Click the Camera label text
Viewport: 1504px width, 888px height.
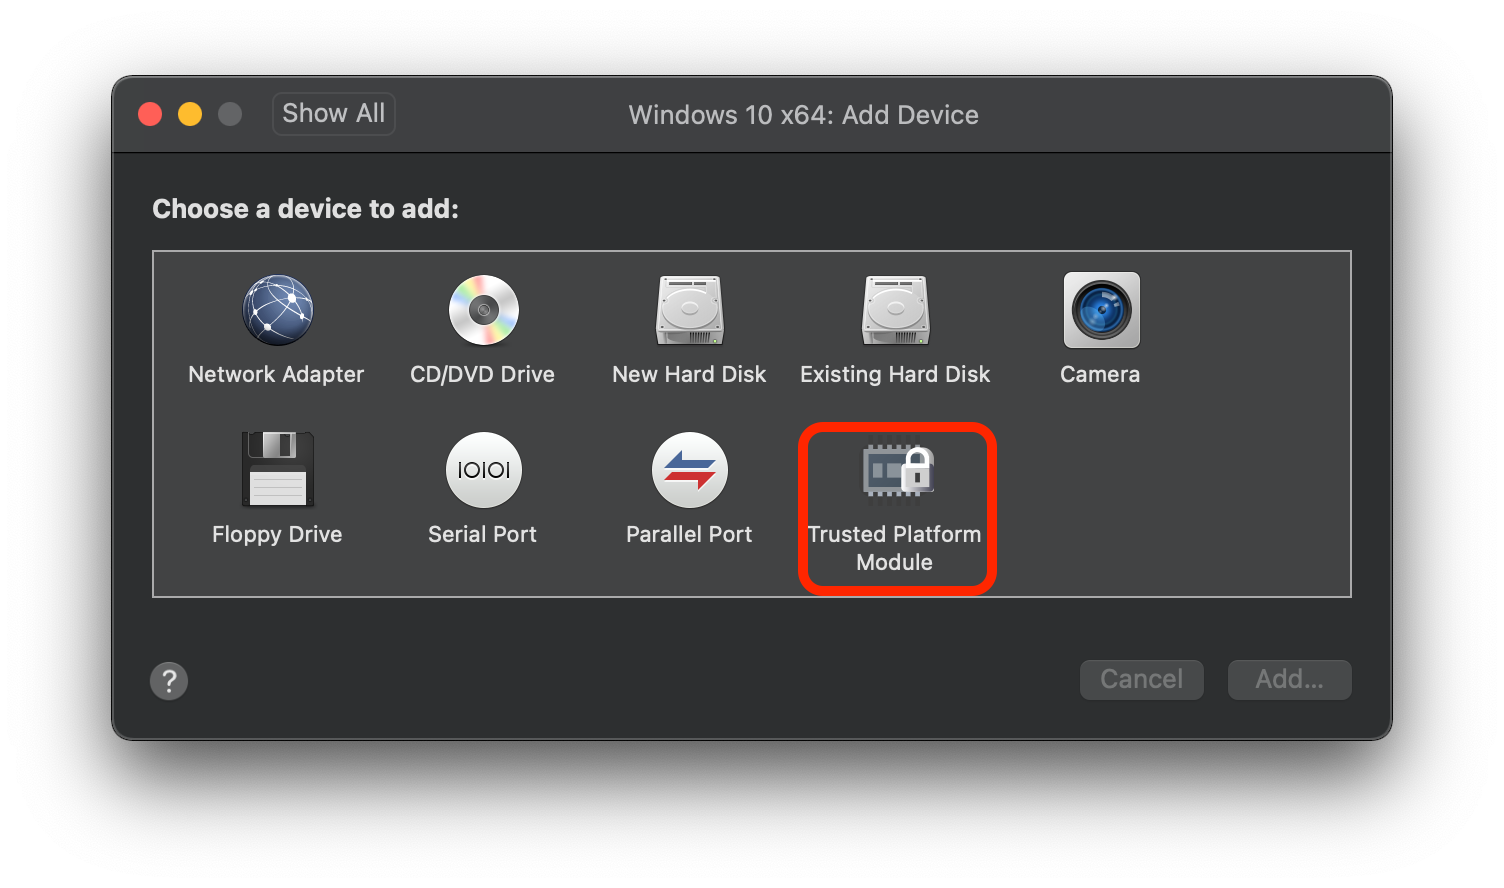pyautogui.click(x=1100, y=374)
